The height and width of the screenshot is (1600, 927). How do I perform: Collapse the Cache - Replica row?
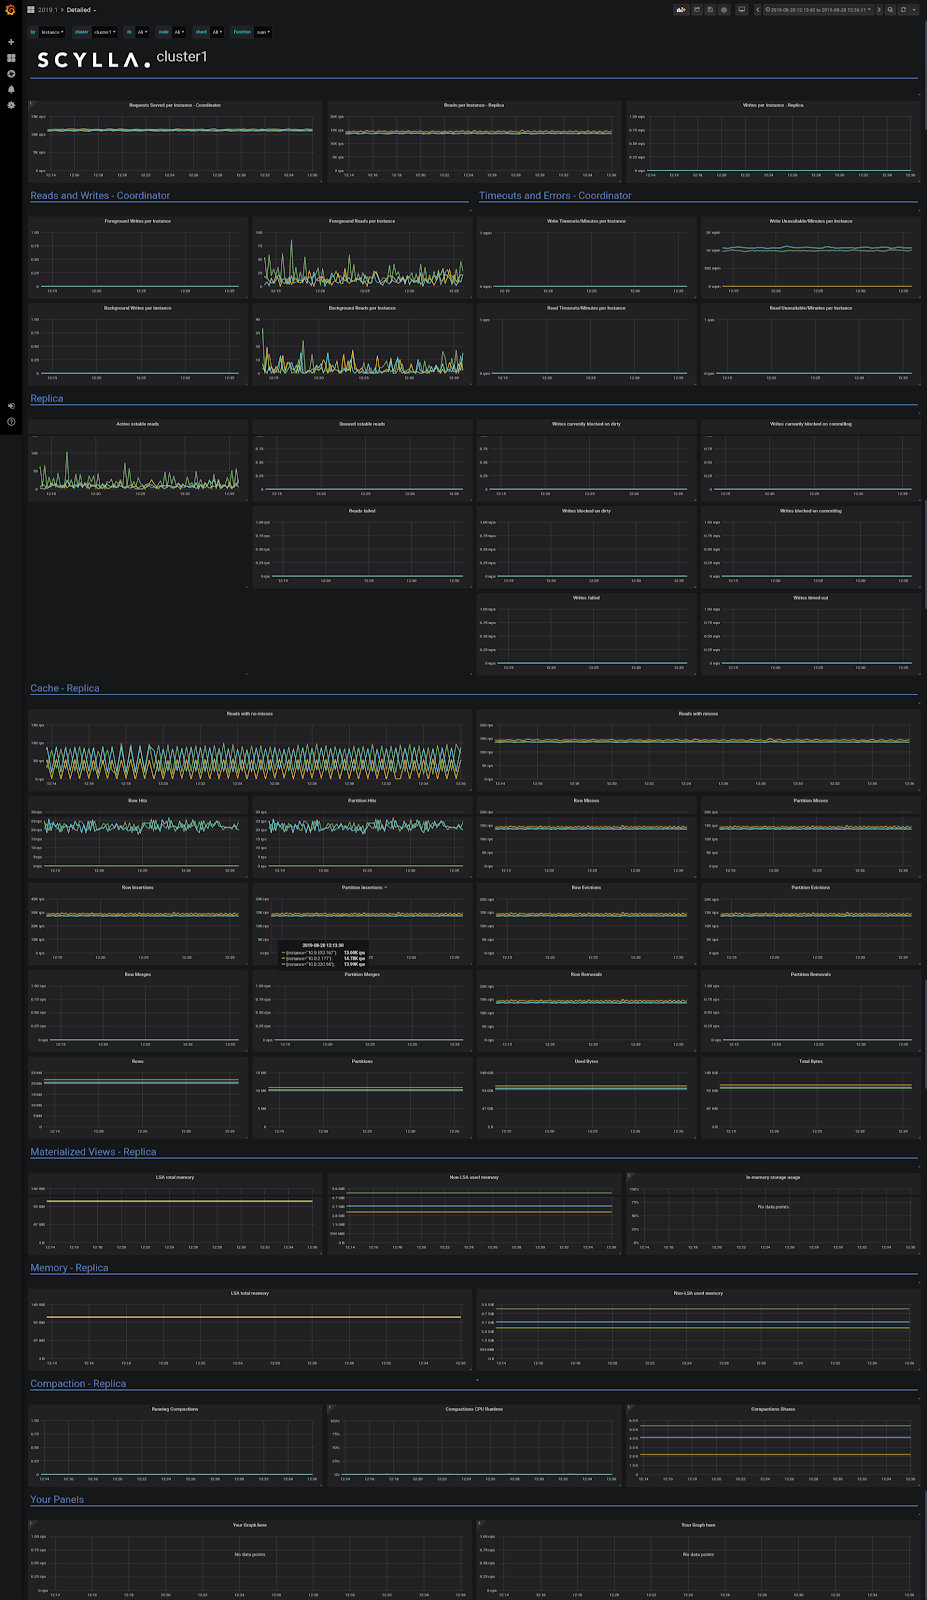[65, 689]
